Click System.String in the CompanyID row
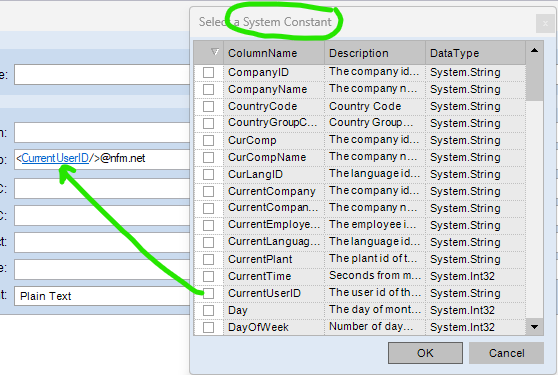The width and height of the screenshot is (558, 375). (475, 72)
